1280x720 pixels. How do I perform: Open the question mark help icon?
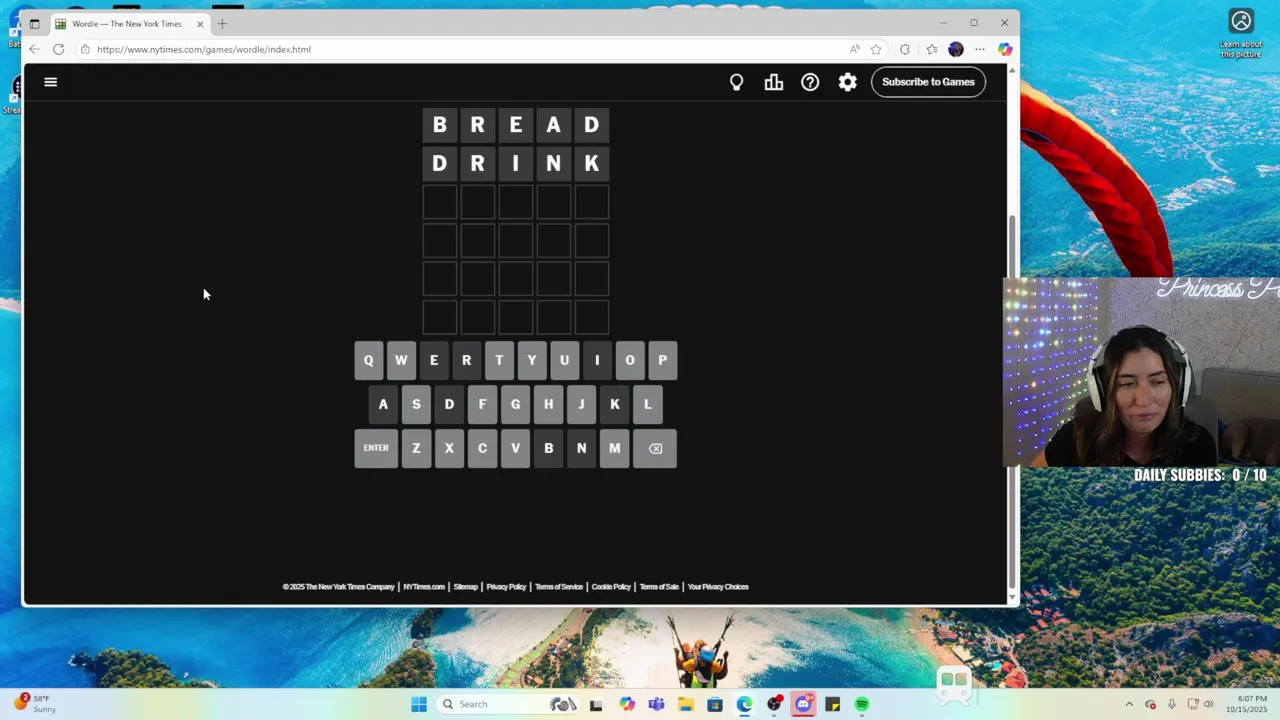pyautogui.click(x=810, y=82)
